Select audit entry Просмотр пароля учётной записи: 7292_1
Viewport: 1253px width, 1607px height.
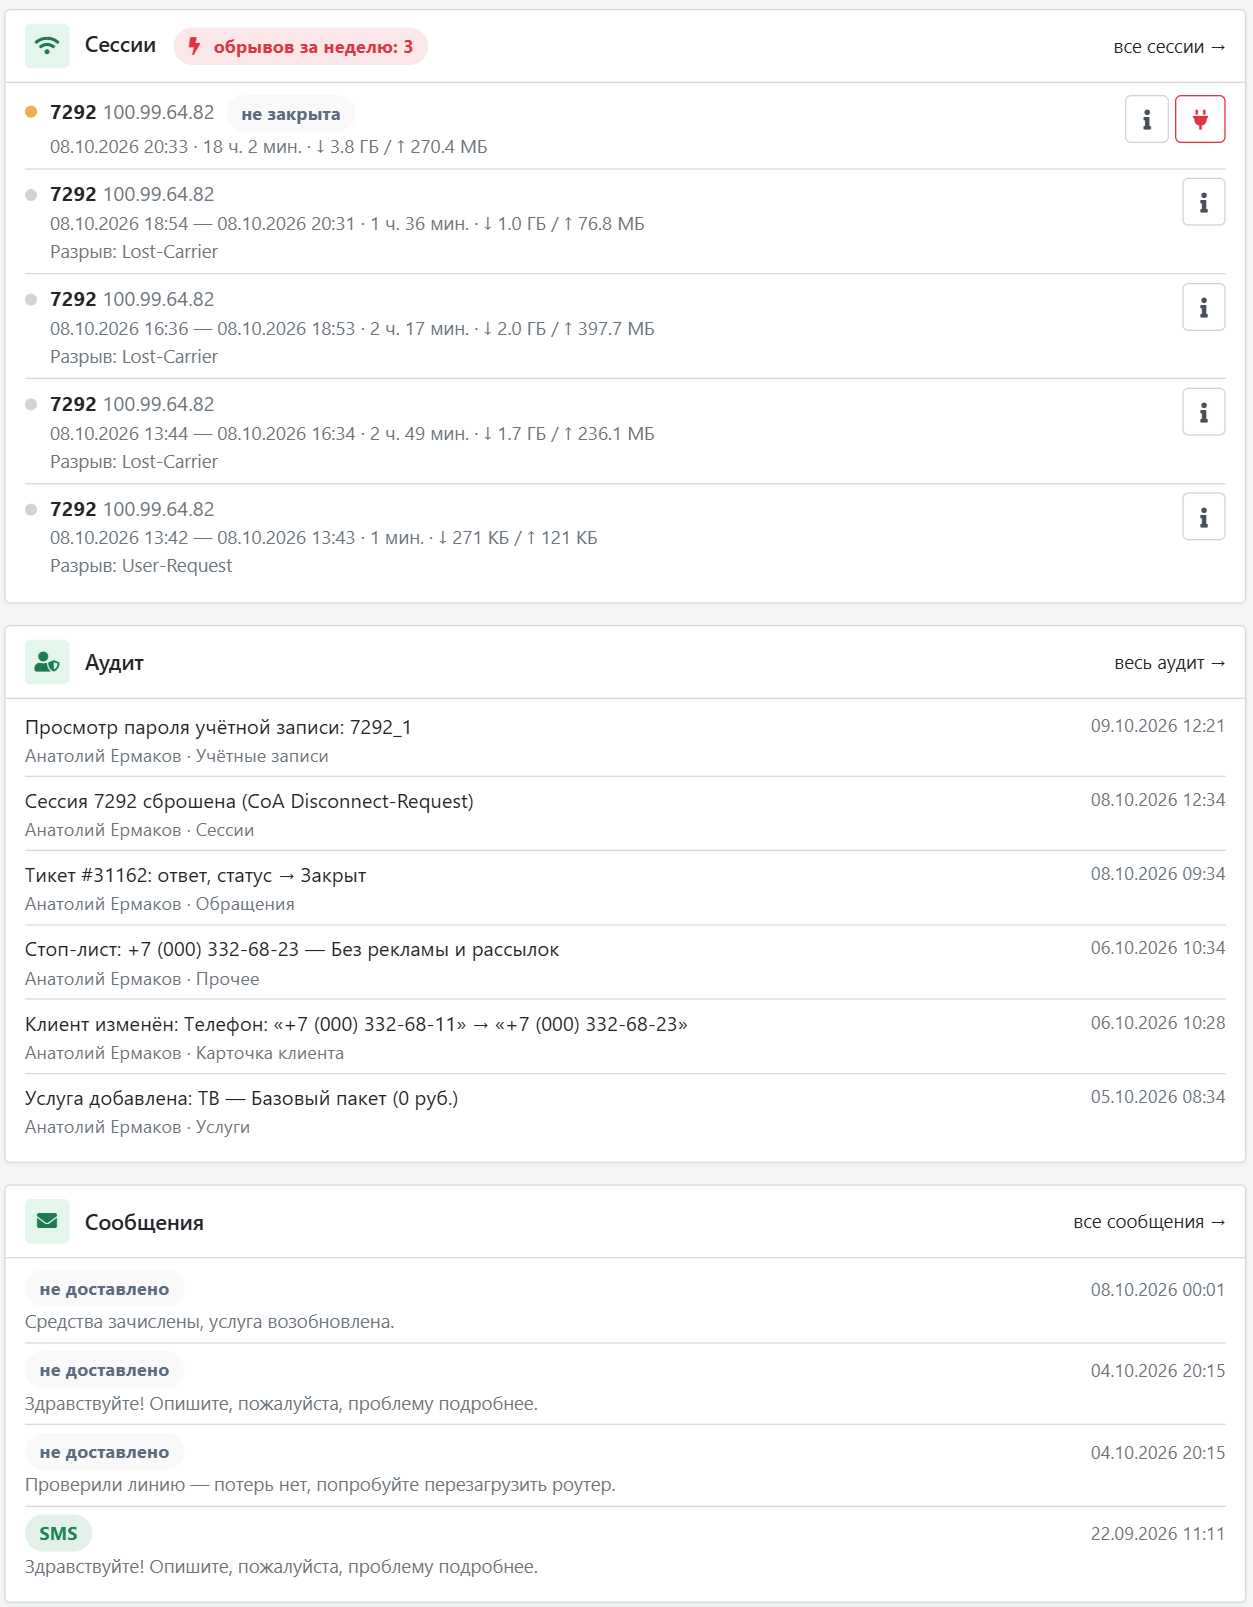[x=625, y=740]
